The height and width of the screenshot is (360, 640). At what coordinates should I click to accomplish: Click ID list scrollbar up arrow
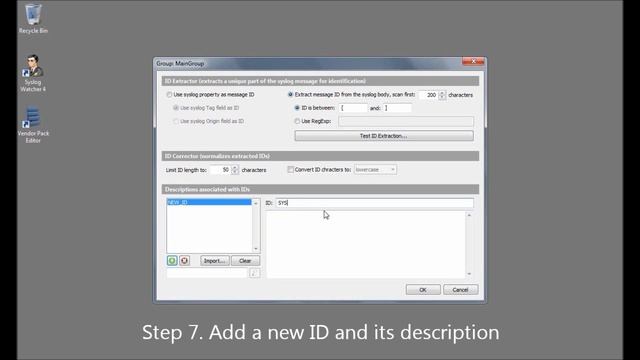click(256, 203)
